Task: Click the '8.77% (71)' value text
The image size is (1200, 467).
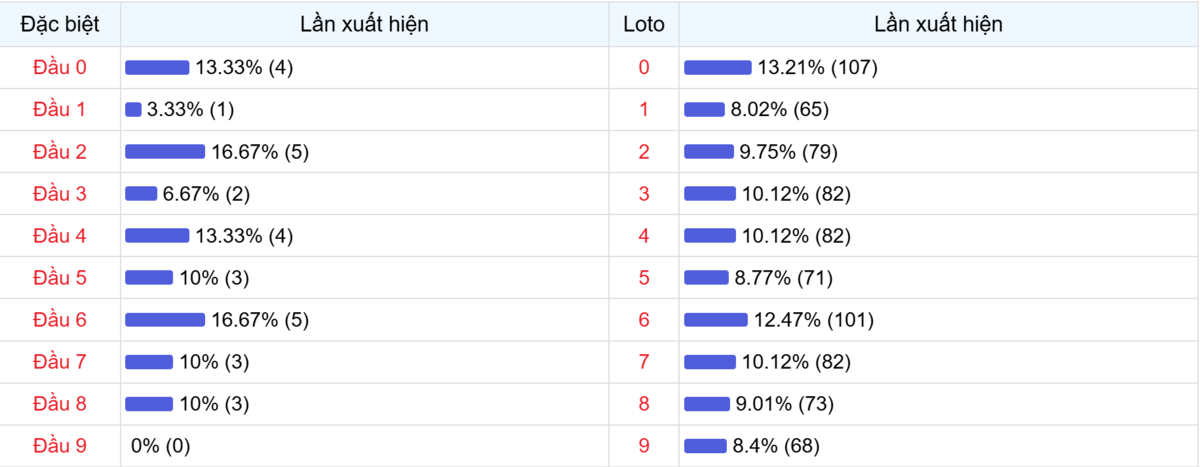Action: [x=783, y=278]
